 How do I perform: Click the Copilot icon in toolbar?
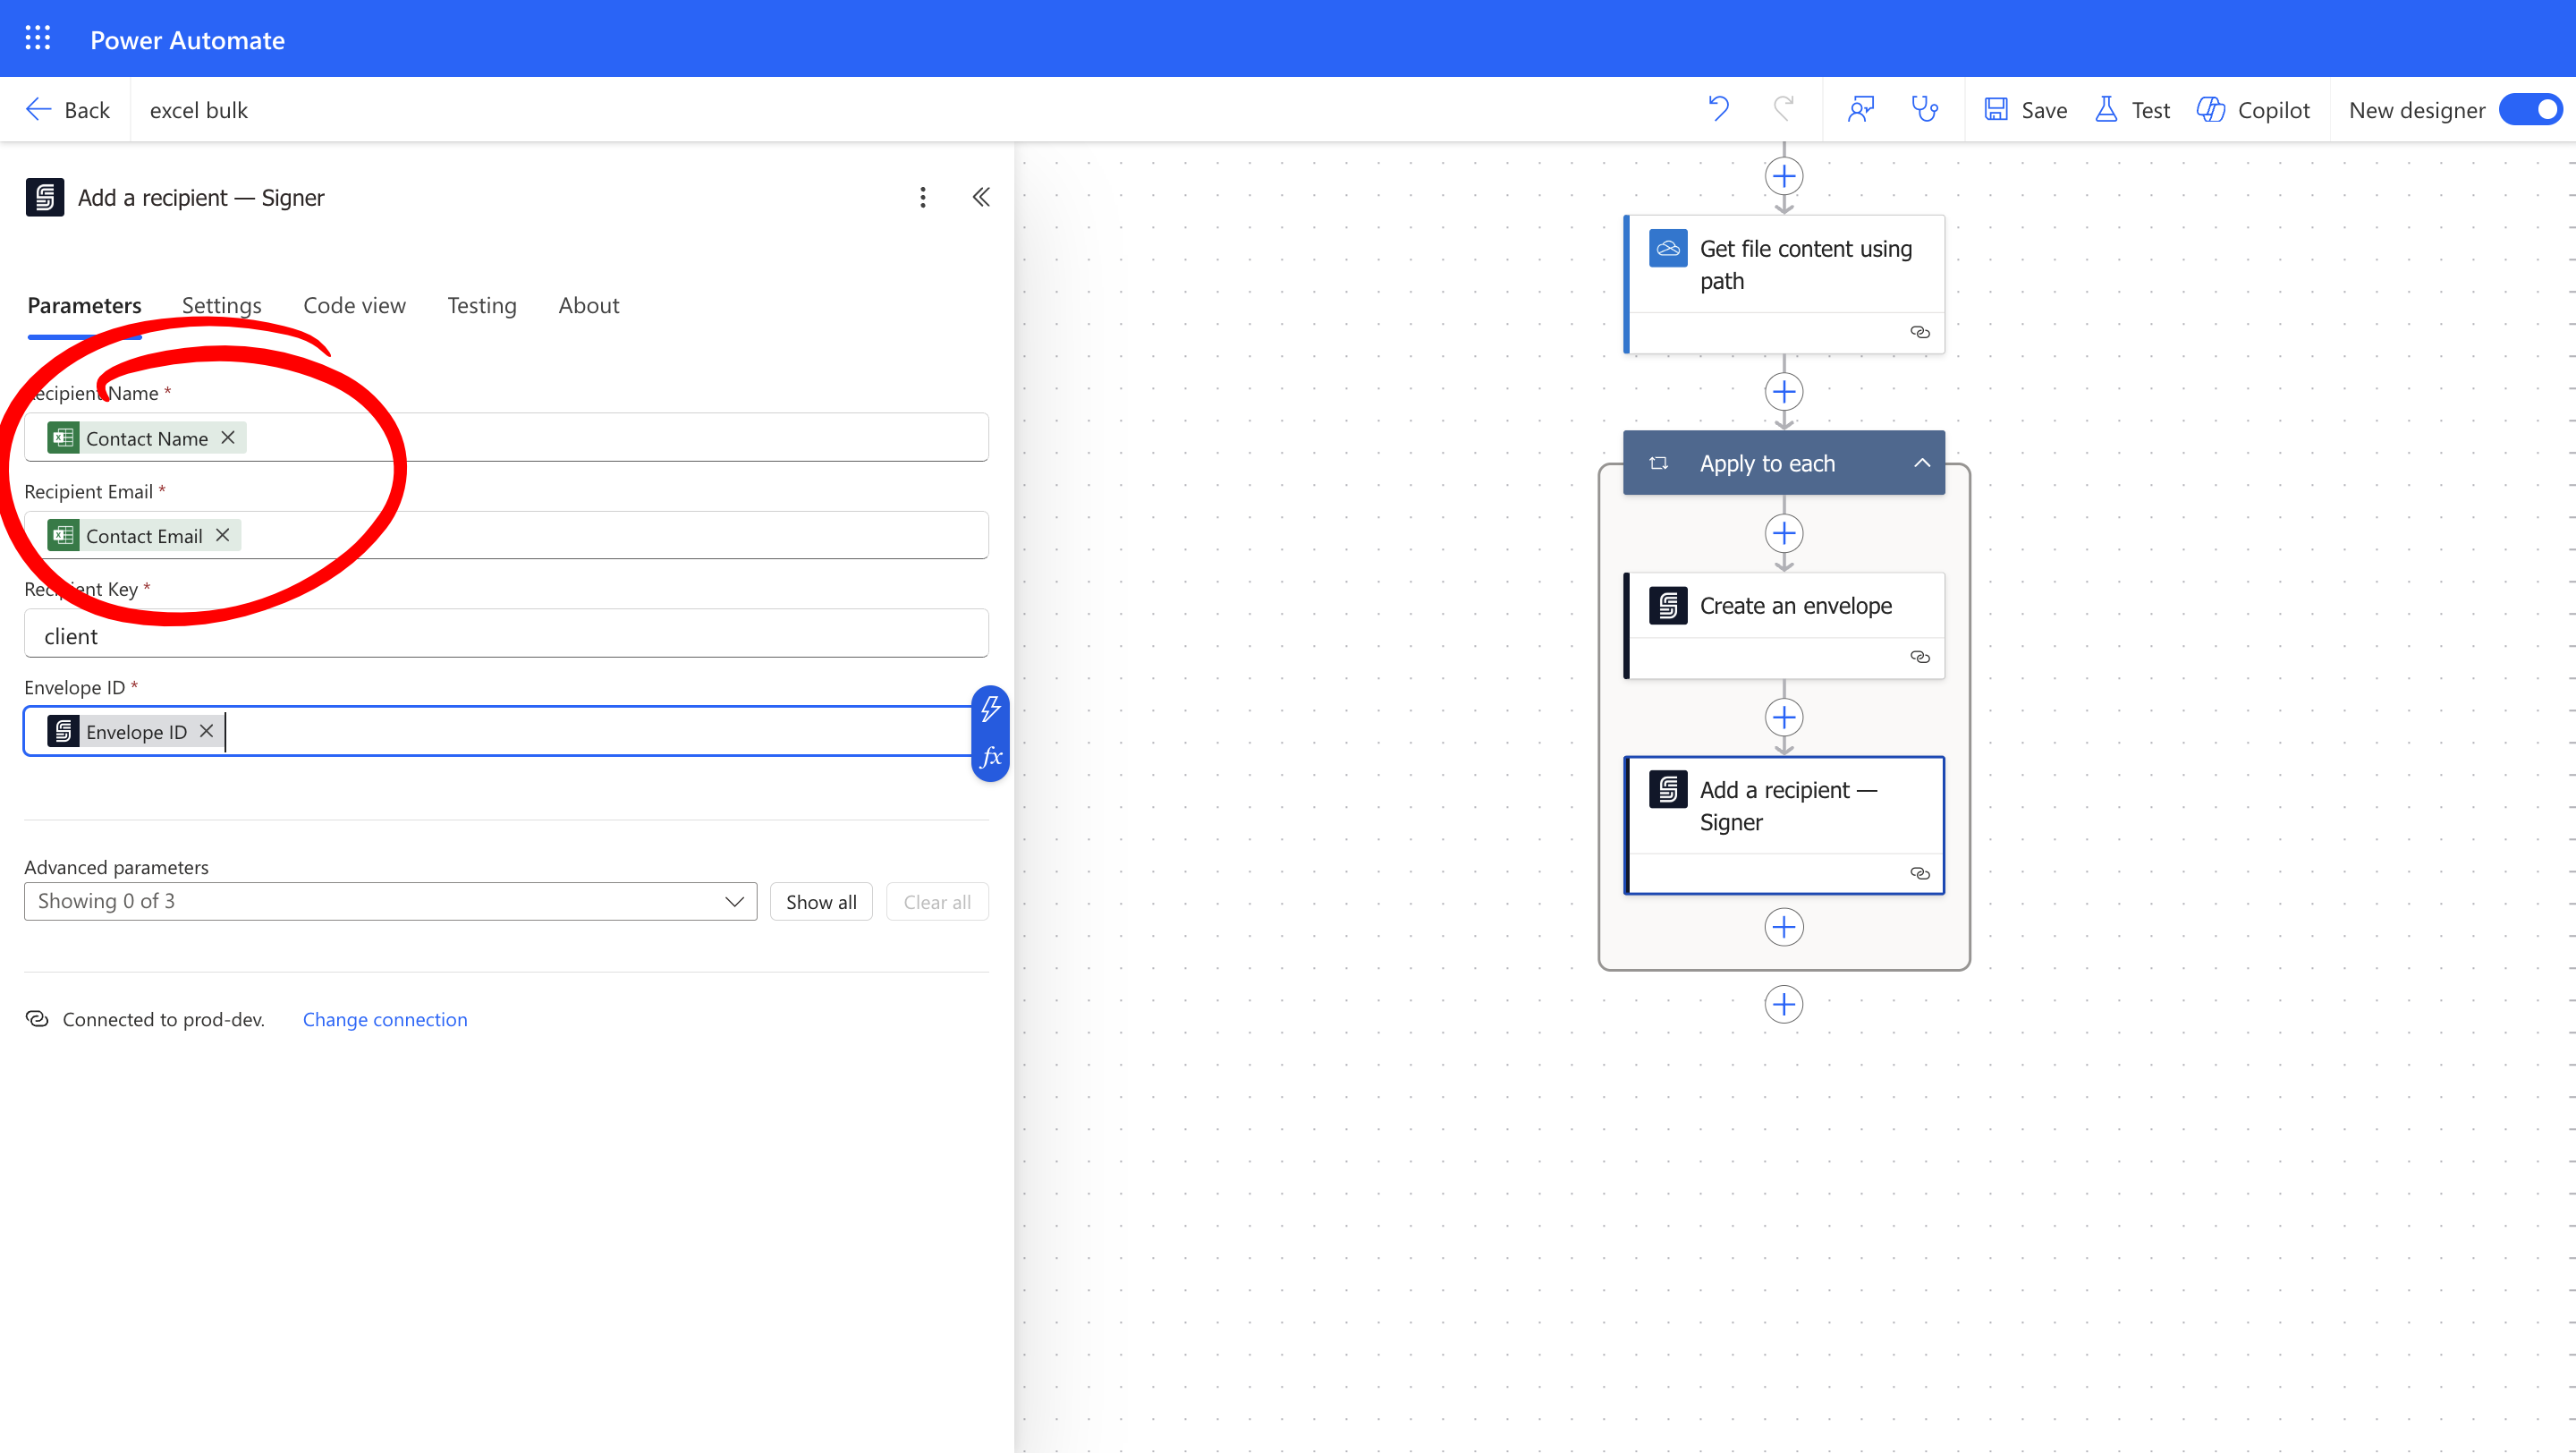(x=2211, y=109)
